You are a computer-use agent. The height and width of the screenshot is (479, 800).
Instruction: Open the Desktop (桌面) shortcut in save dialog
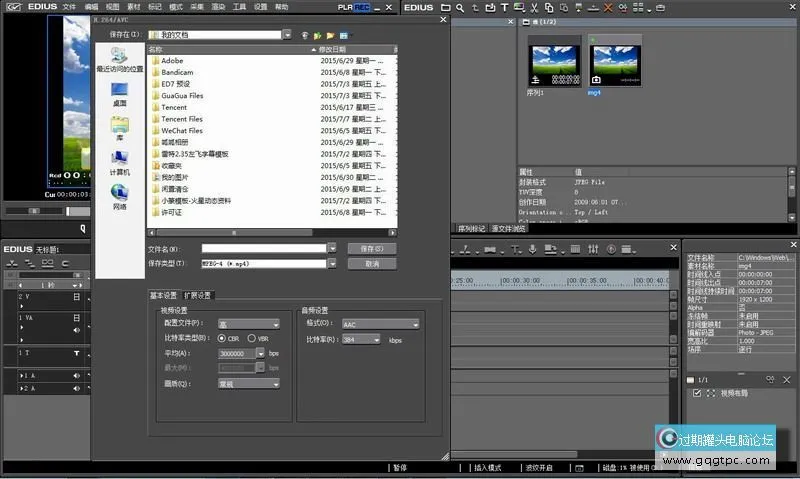tap(119, 93)
